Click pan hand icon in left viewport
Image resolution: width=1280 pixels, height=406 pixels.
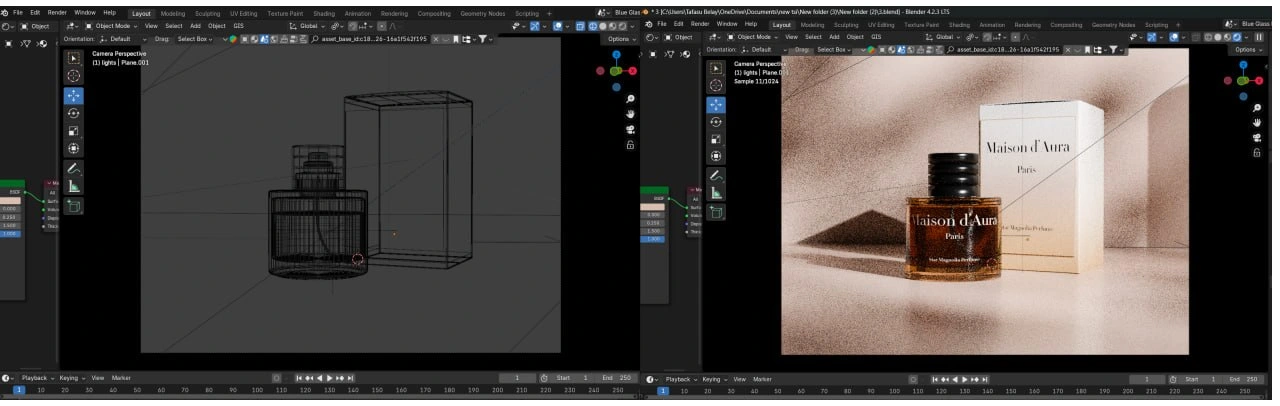[x=630, y=115]
